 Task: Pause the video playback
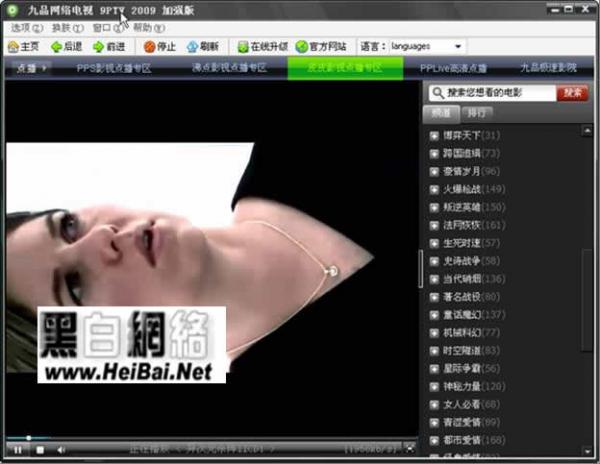[x=18, y=450]
